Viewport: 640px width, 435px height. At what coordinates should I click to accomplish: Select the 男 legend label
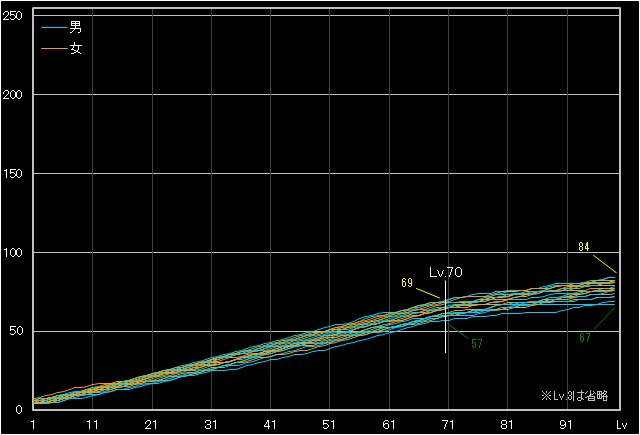coord(76,27)
